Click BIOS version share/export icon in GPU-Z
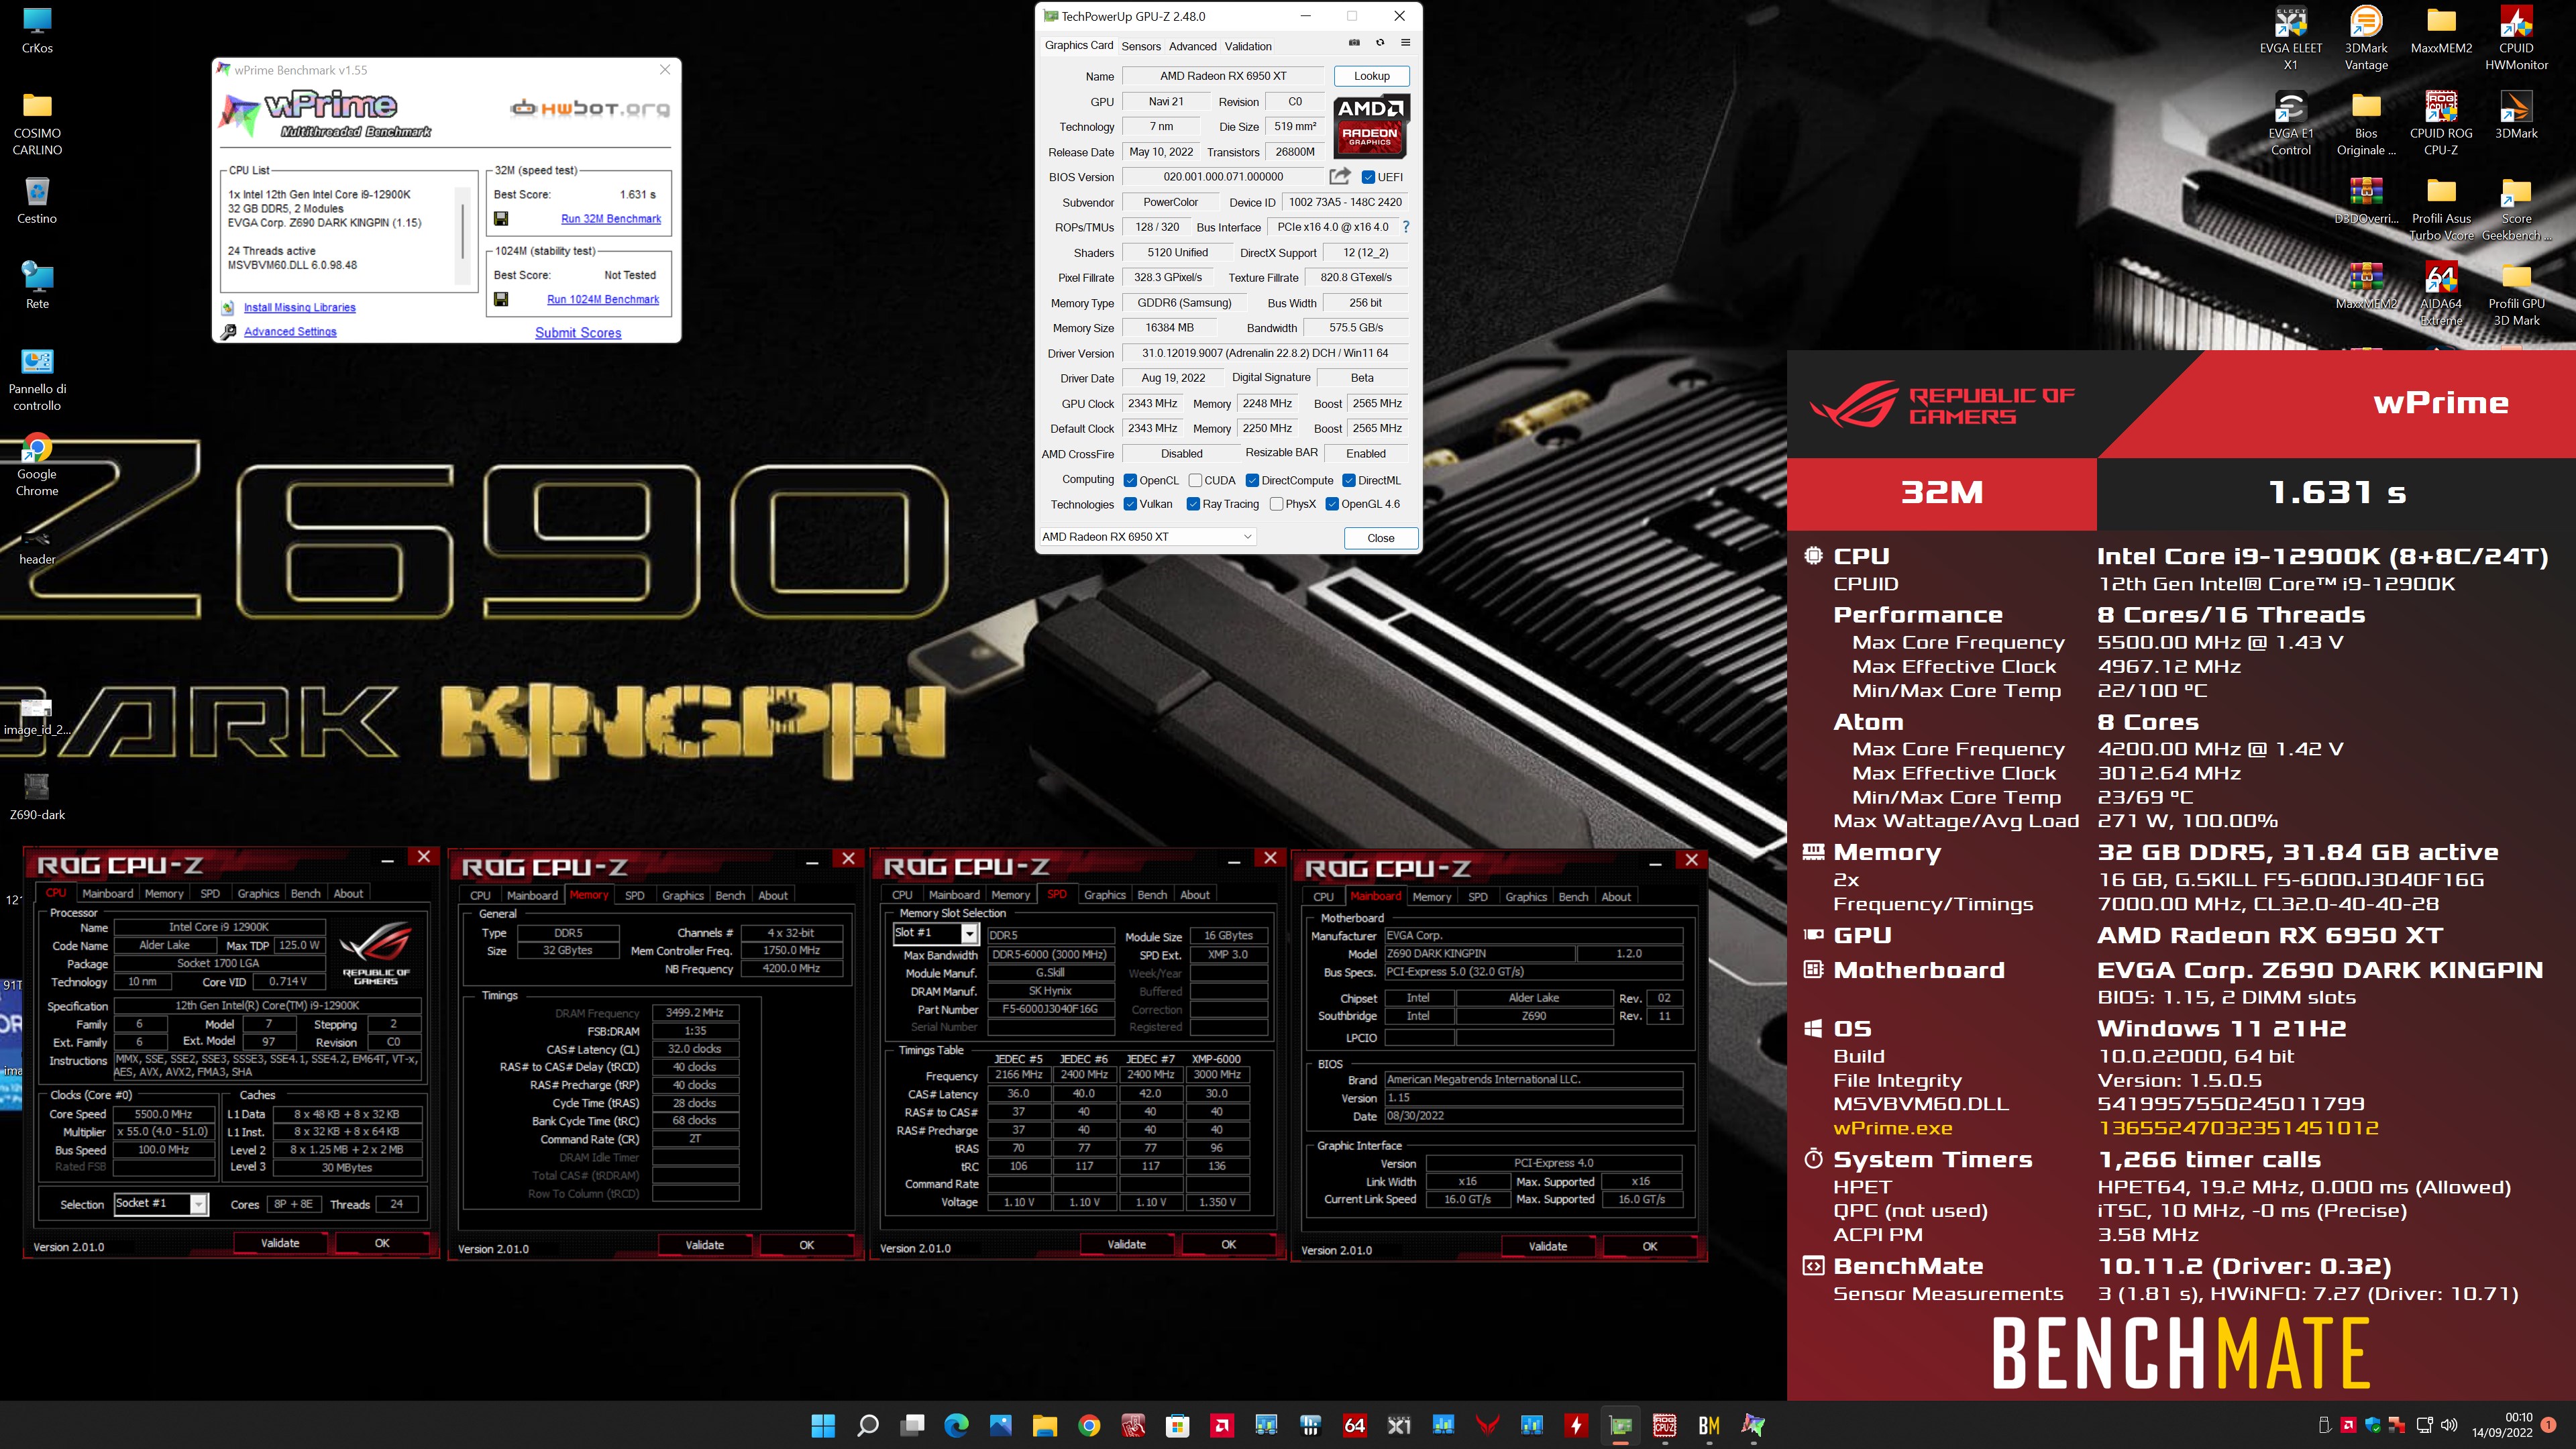The image size is (2576, 1449). pyautogui.click(x=1339, y=177)
